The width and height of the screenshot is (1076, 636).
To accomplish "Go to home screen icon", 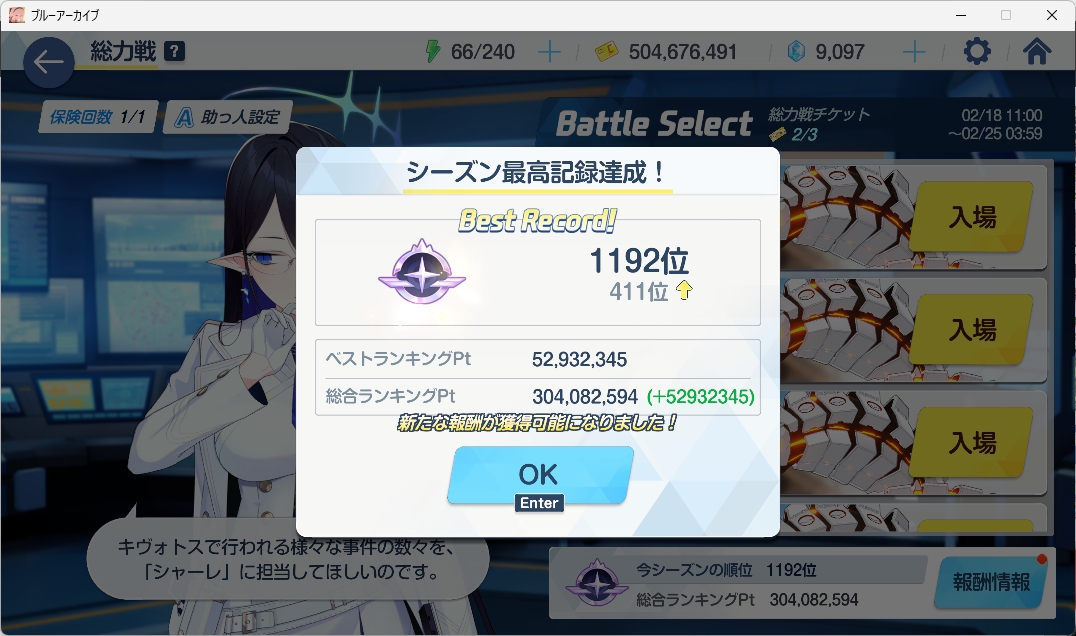I will (1037, 51).
